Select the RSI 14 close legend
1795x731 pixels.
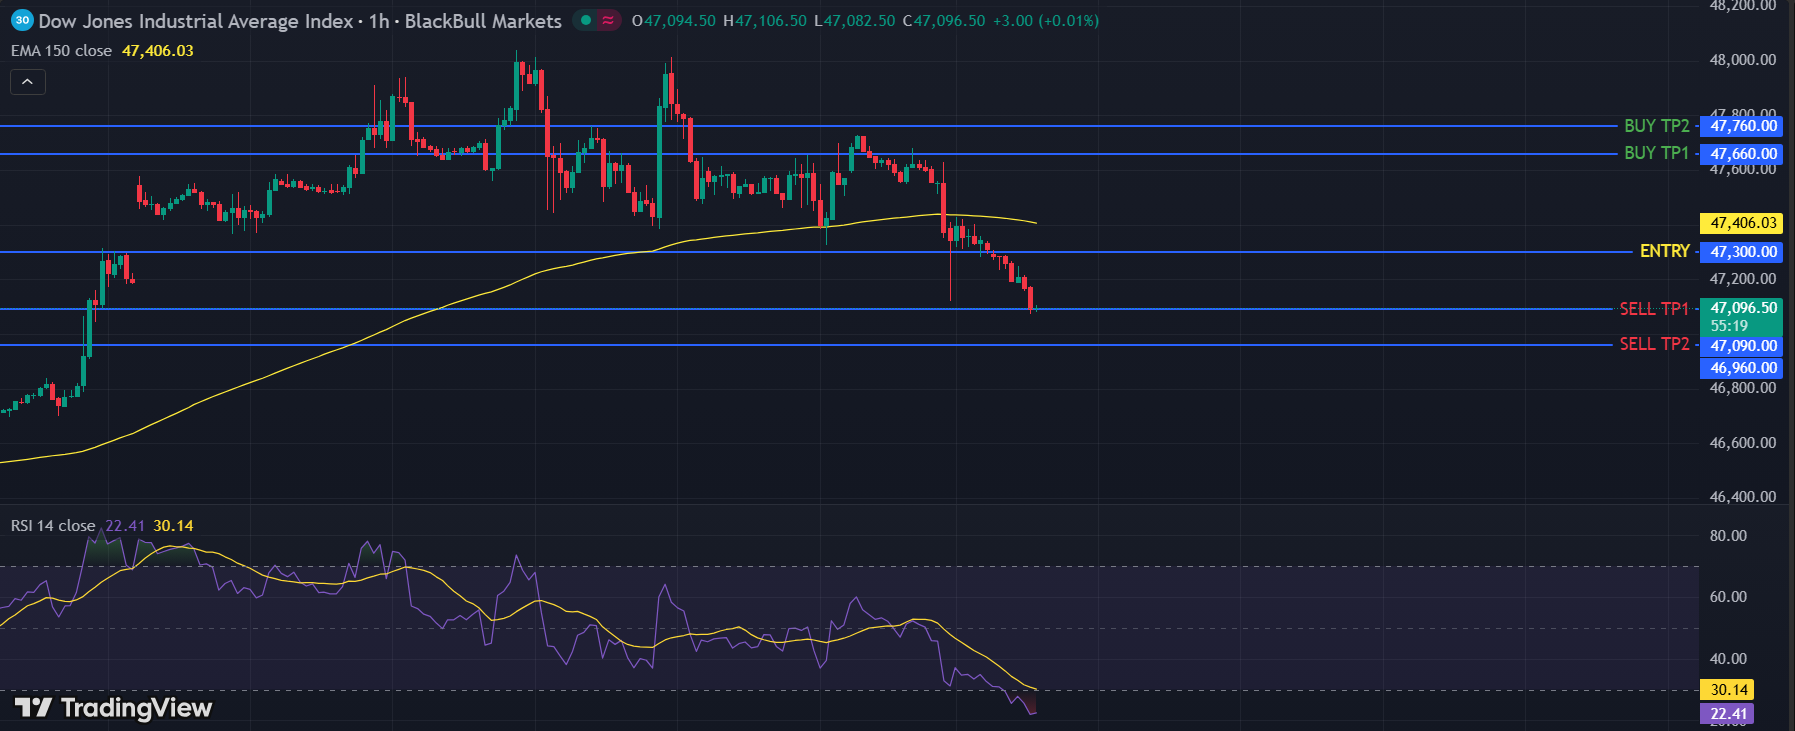point(53,526)
